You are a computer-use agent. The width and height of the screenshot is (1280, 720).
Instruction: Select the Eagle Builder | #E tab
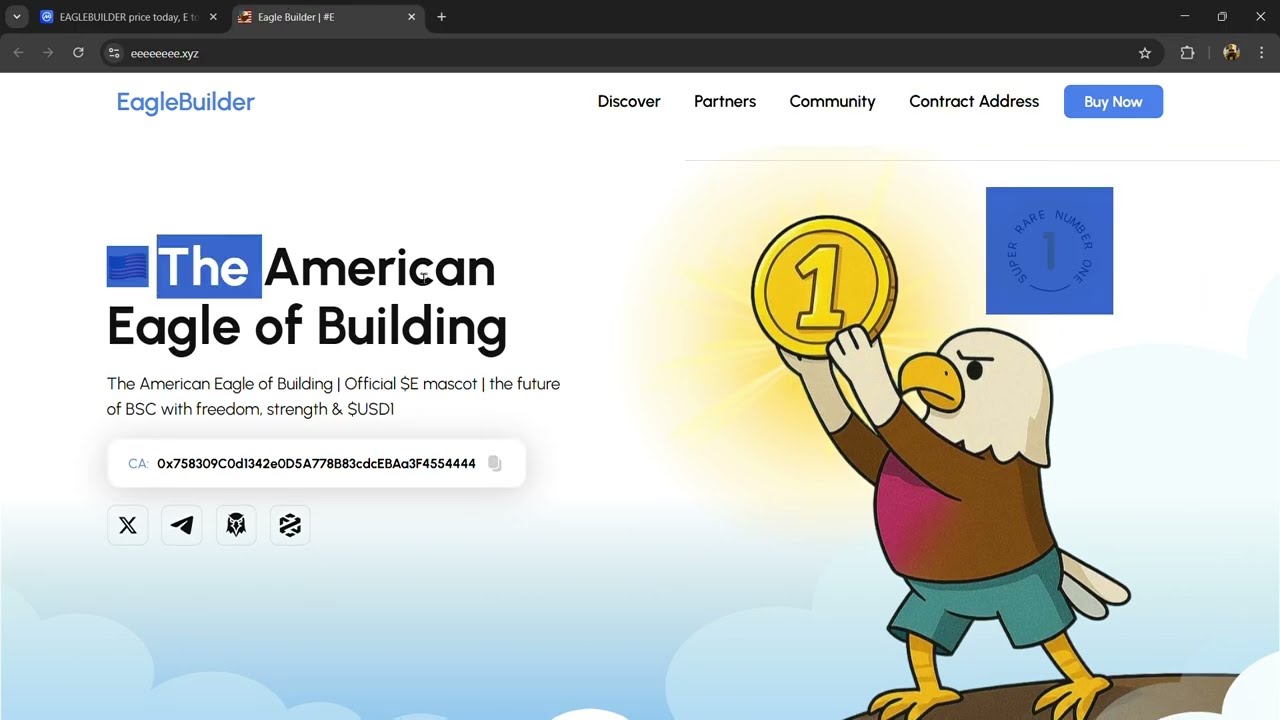coord(327,17)
